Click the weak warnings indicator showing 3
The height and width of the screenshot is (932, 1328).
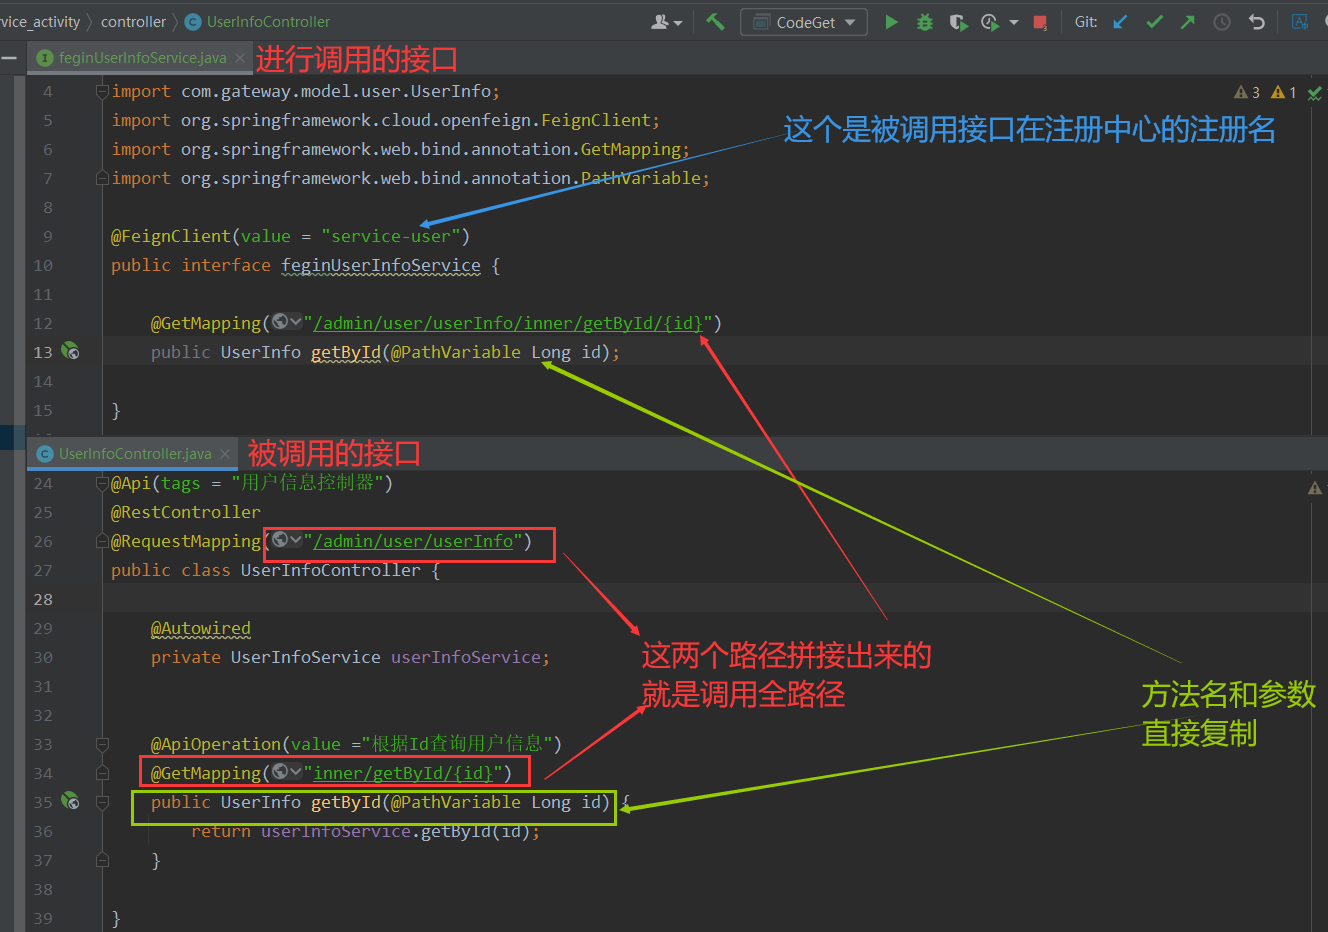[1247, 92]
